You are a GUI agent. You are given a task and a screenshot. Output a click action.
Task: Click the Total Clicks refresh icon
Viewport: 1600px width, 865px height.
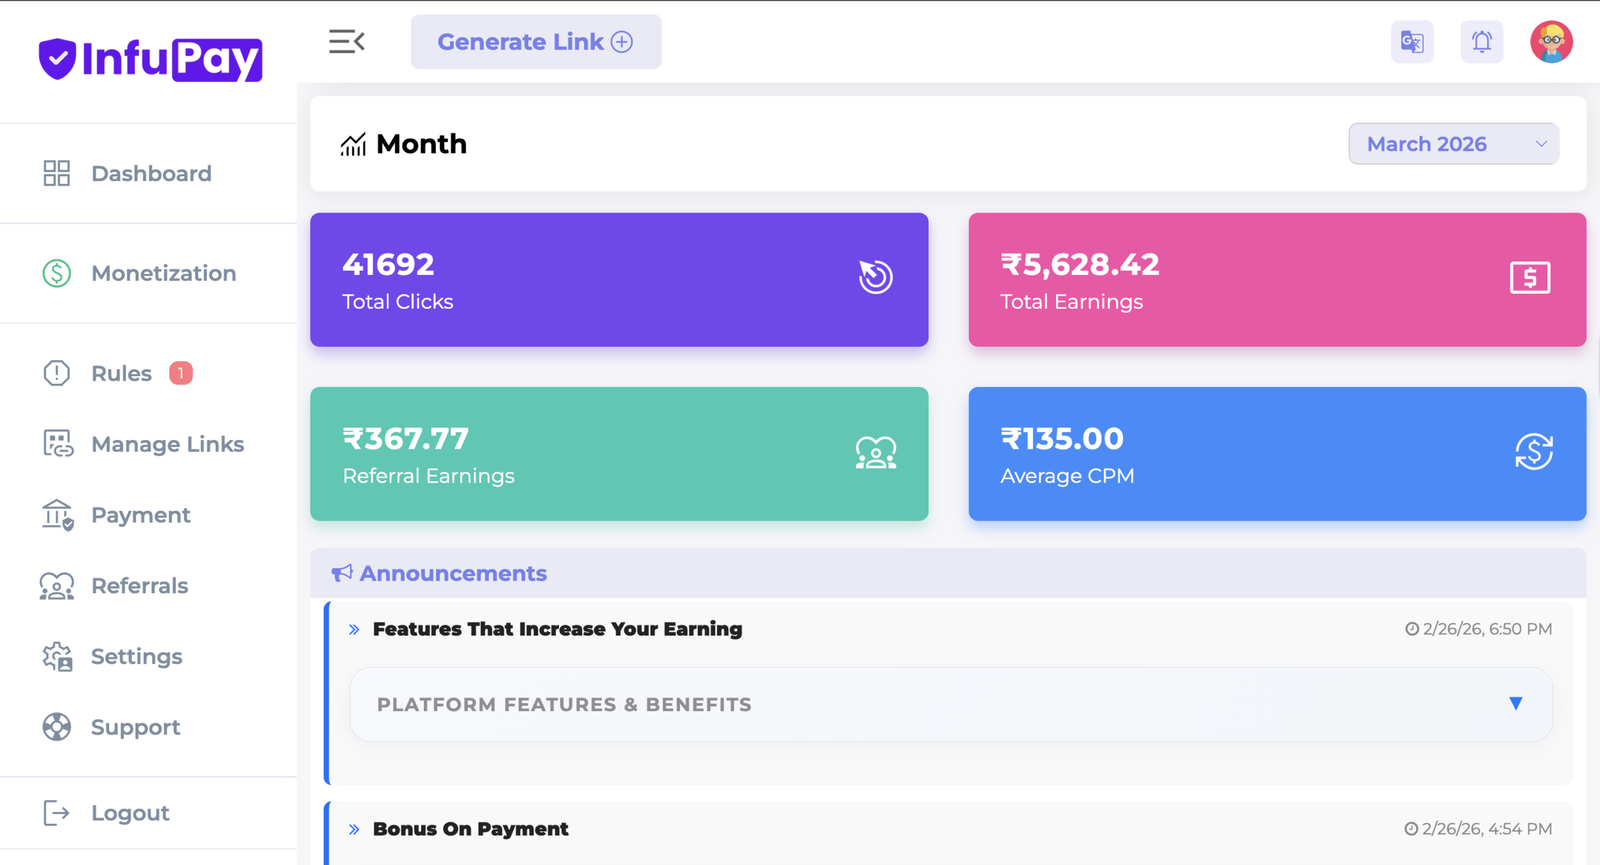click(875, 277)
